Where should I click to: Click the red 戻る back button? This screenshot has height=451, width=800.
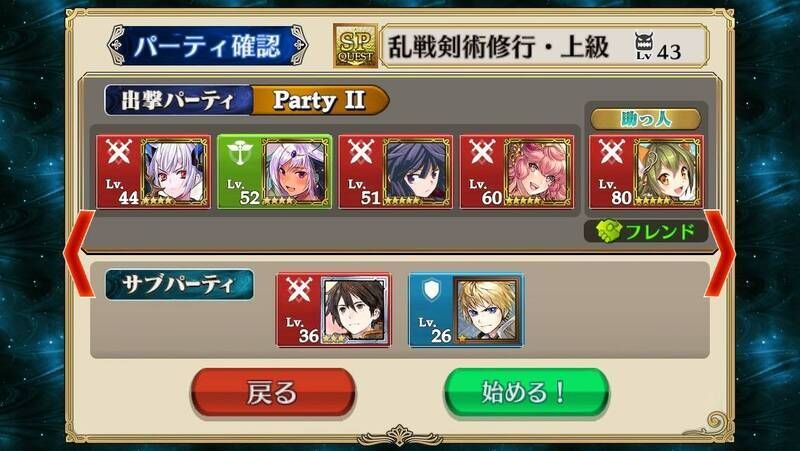point(273,393)
